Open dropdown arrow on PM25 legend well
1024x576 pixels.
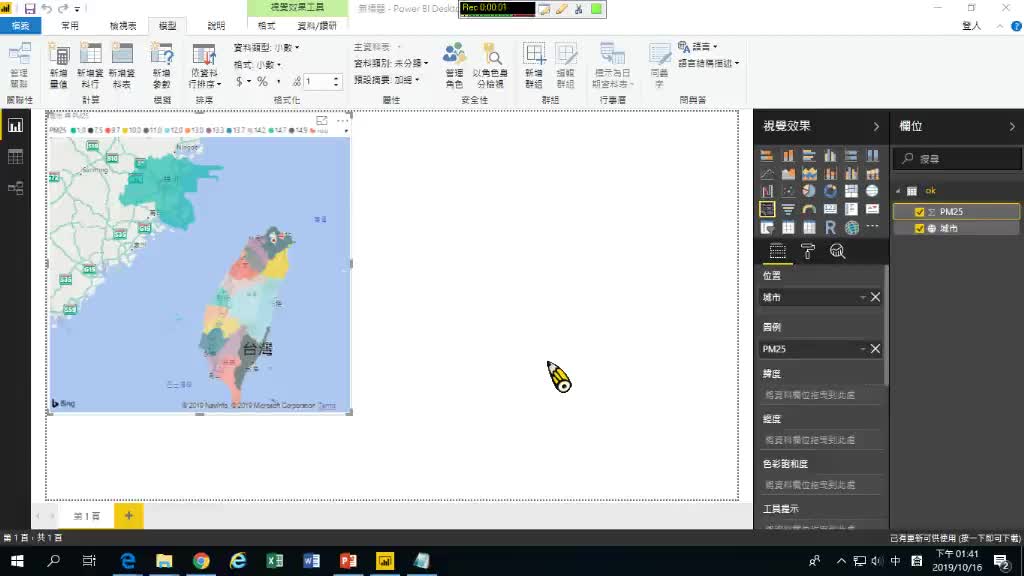point(863,349)
